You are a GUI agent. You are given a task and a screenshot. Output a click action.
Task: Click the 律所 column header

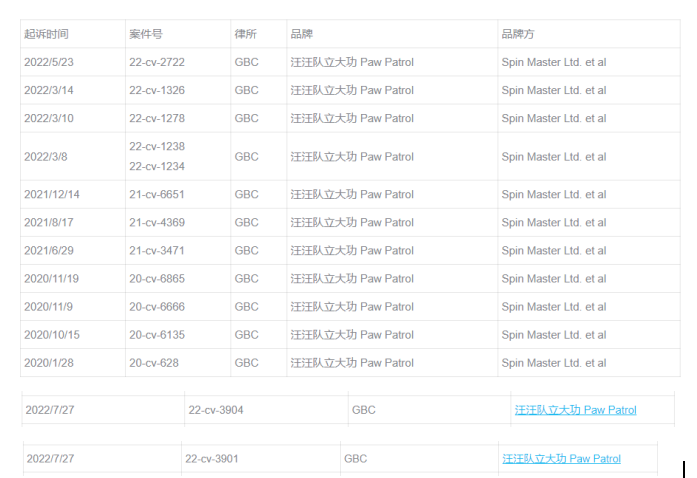pyautogui.click(x=245, y=34)
